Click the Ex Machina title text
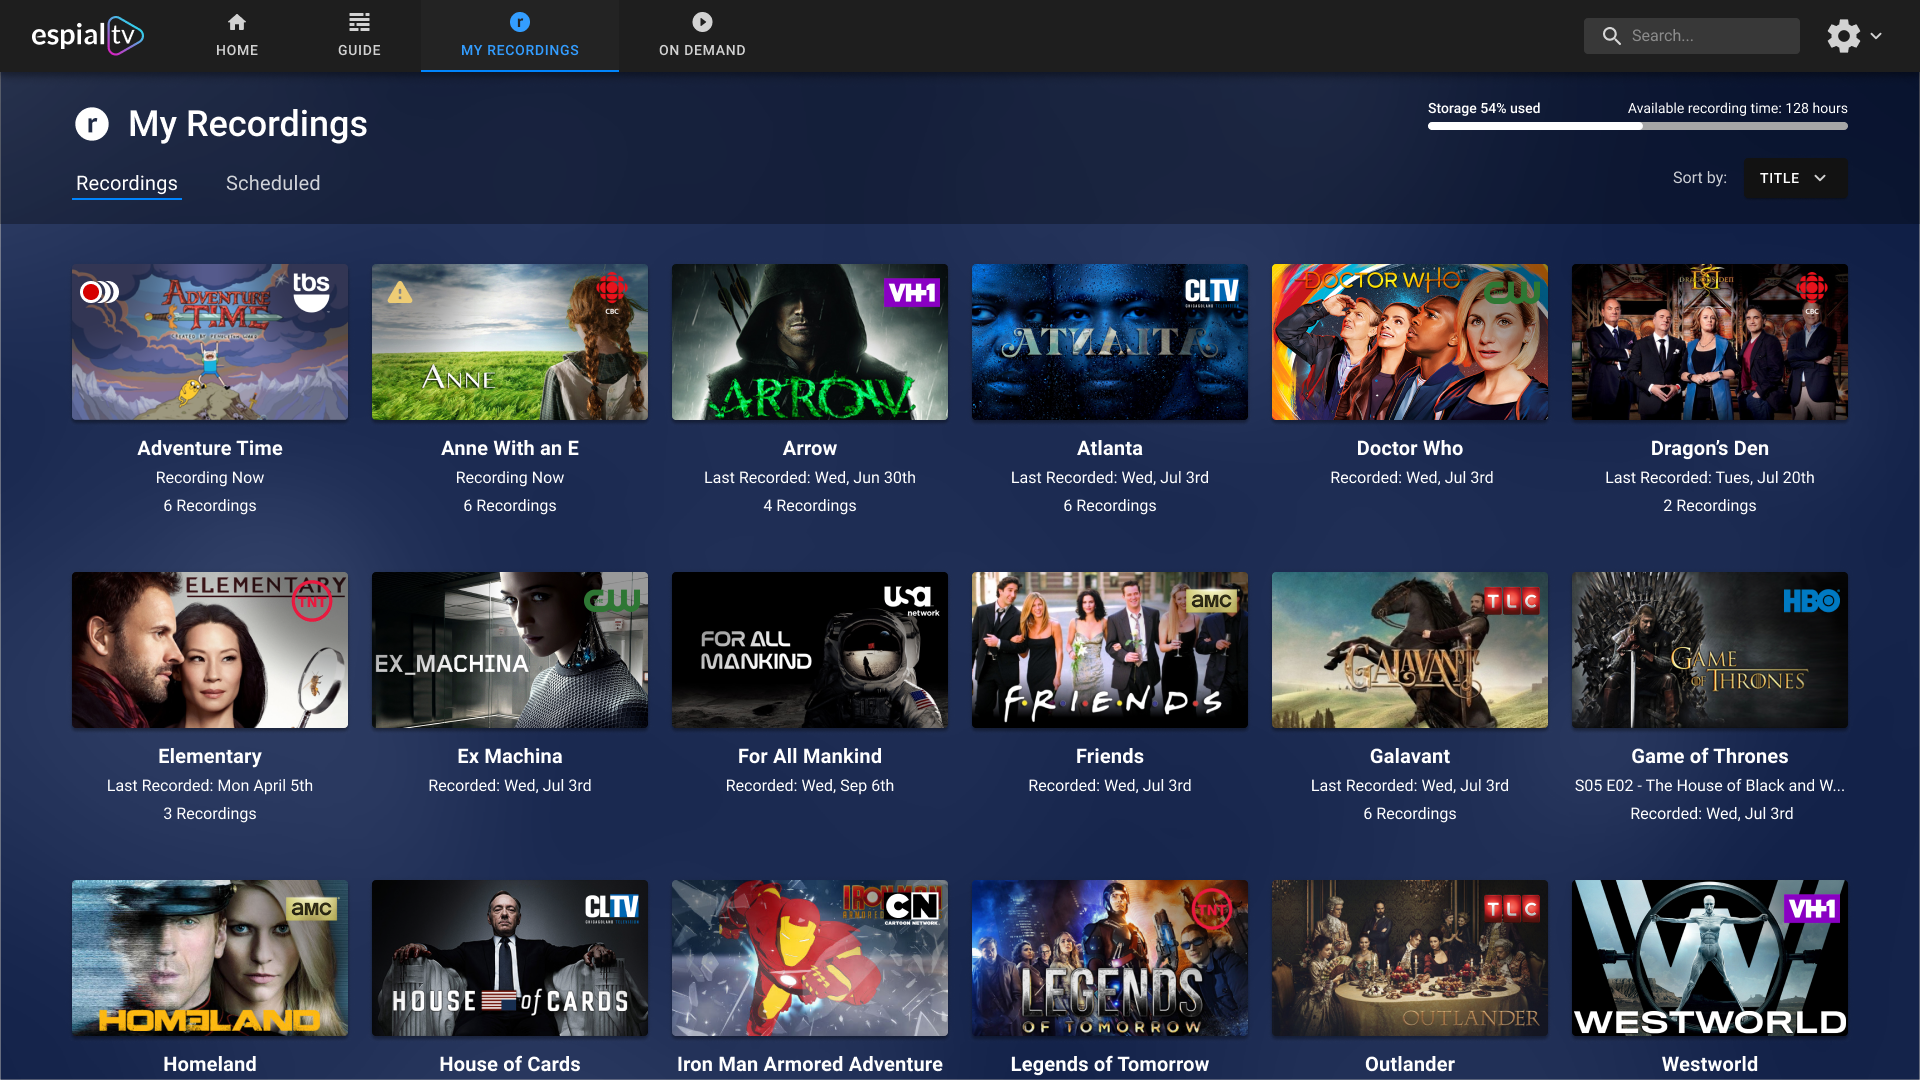The image size is (1920, 1080). [x=510, y=756]
